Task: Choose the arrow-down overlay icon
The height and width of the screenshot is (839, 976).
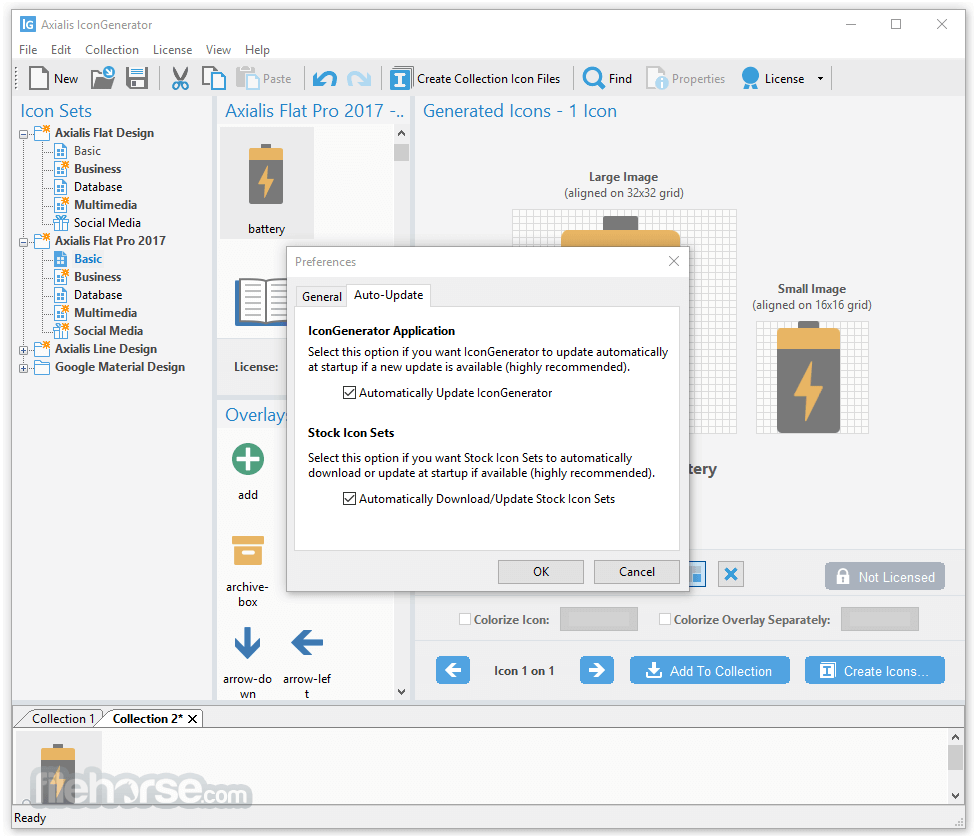Action: (247, 643)
